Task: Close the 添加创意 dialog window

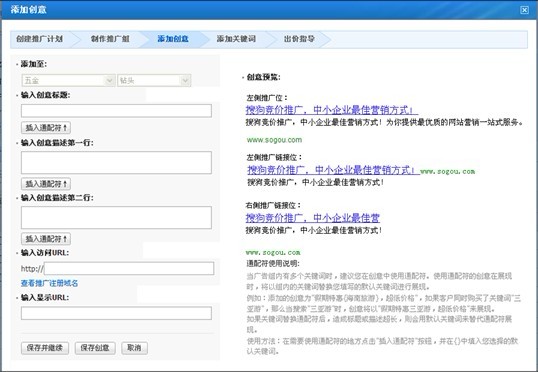Action: (524, 10)
